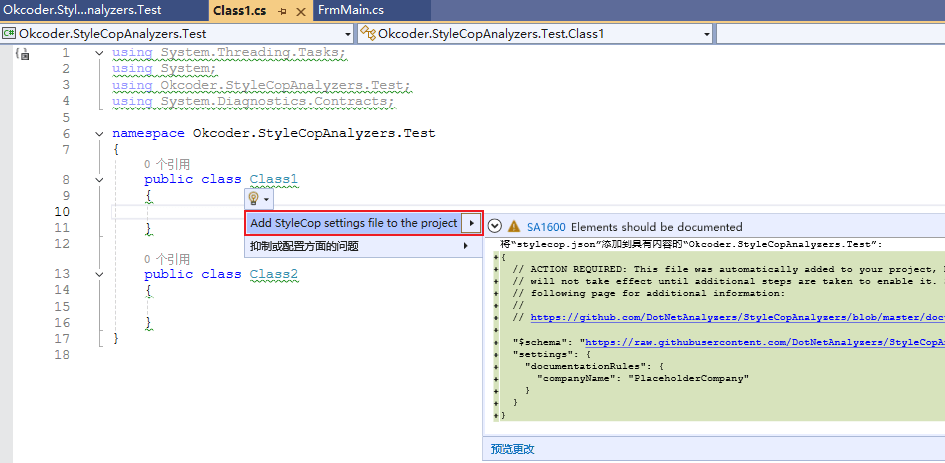Click the class icon beside Okcoder.StyleCopAnalyzers.Test.Class1
This screenshot has width=945, height=463.
click(368, 33)
